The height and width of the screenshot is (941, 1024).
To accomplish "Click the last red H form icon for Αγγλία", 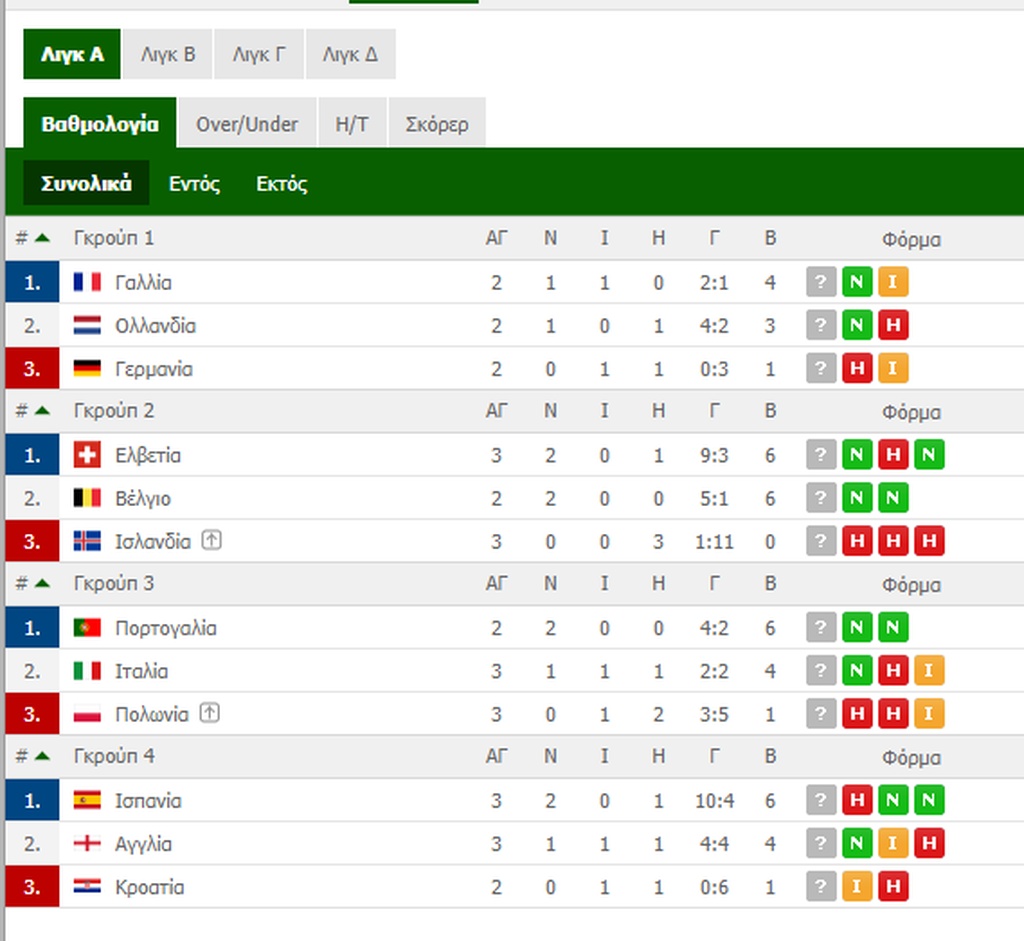I will click(x=928, y=844).
